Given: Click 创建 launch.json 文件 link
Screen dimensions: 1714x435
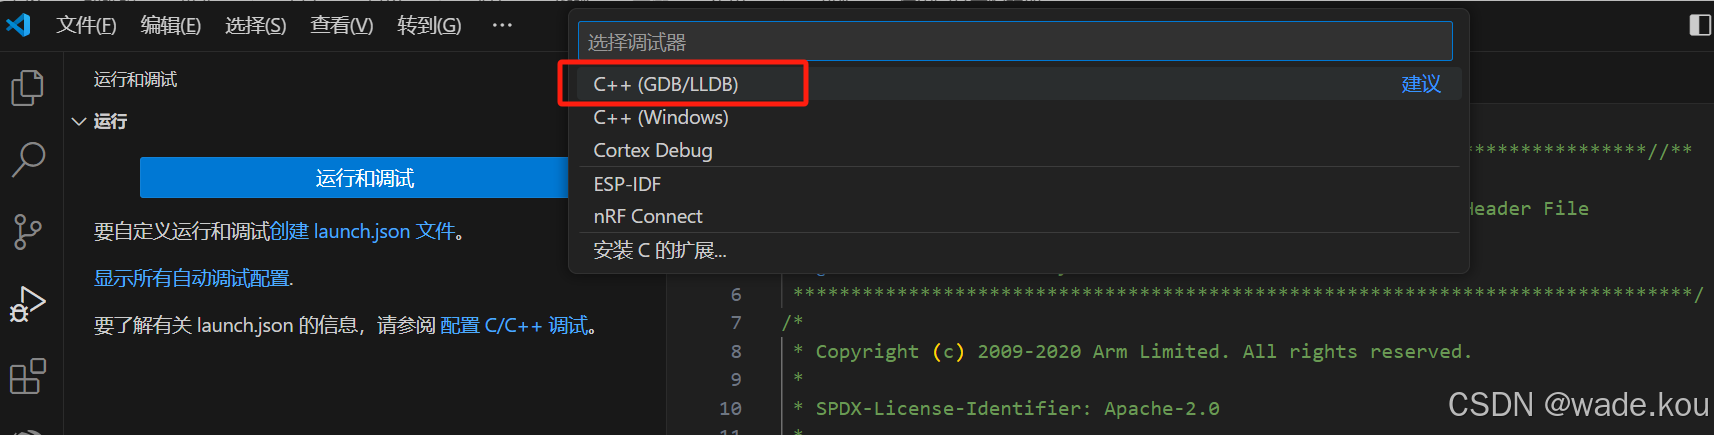Looking at the screenshot, I should tap(363, 231).
